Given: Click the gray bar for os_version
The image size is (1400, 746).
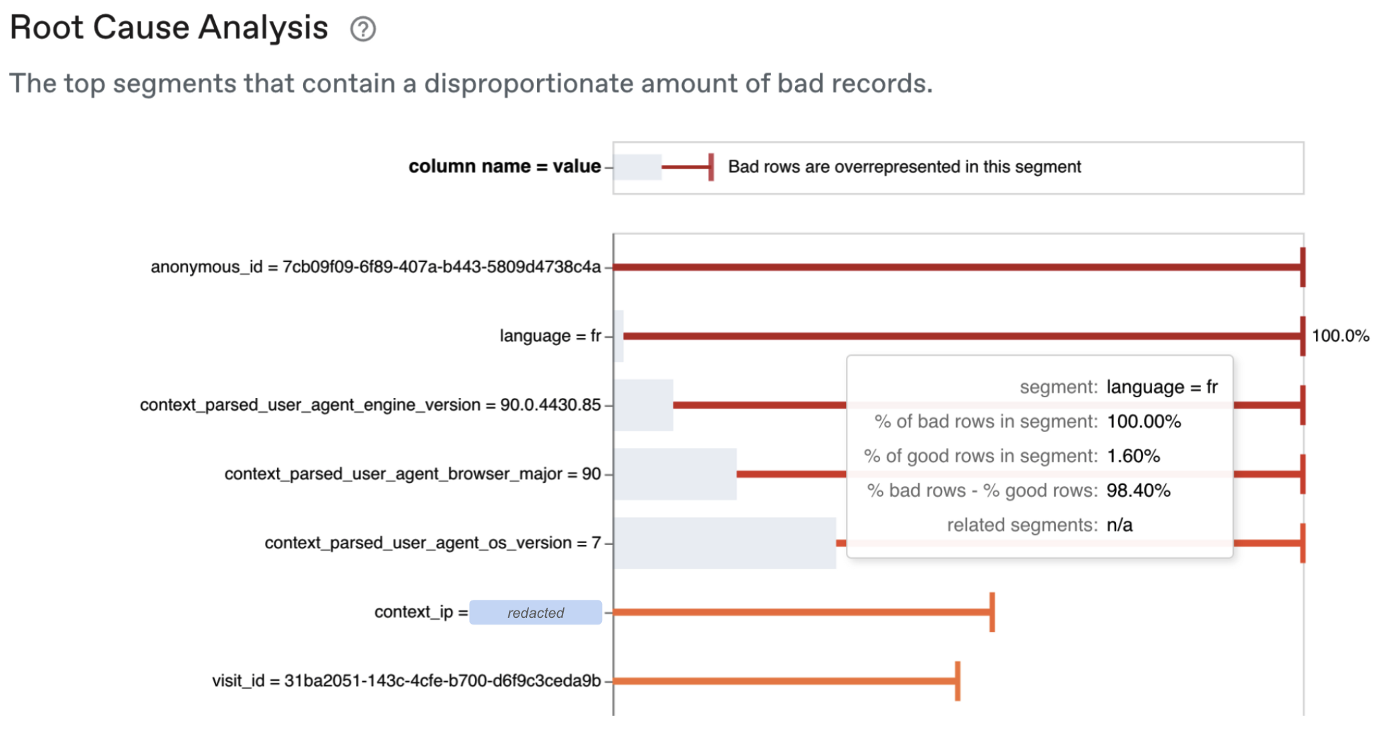Looking at the screenshot, I should pyautogui.click(x=725, y=543).
